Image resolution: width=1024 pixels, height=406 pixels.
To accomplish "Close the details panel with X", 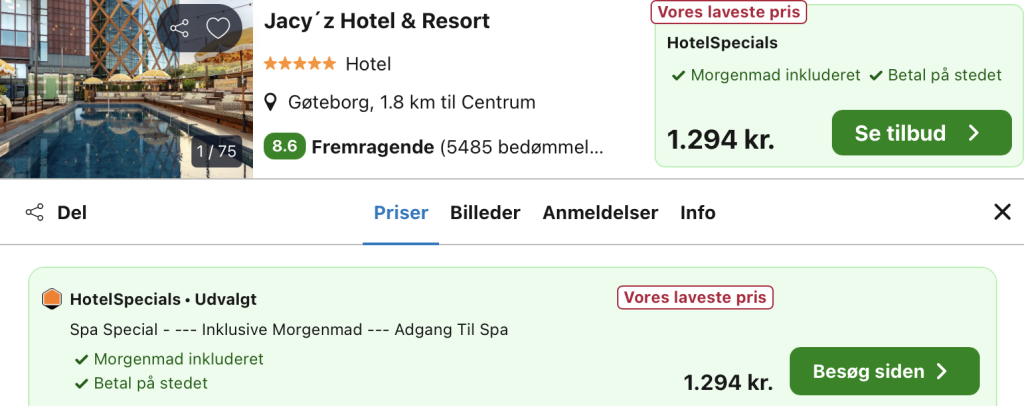I will coord(1002,212).
